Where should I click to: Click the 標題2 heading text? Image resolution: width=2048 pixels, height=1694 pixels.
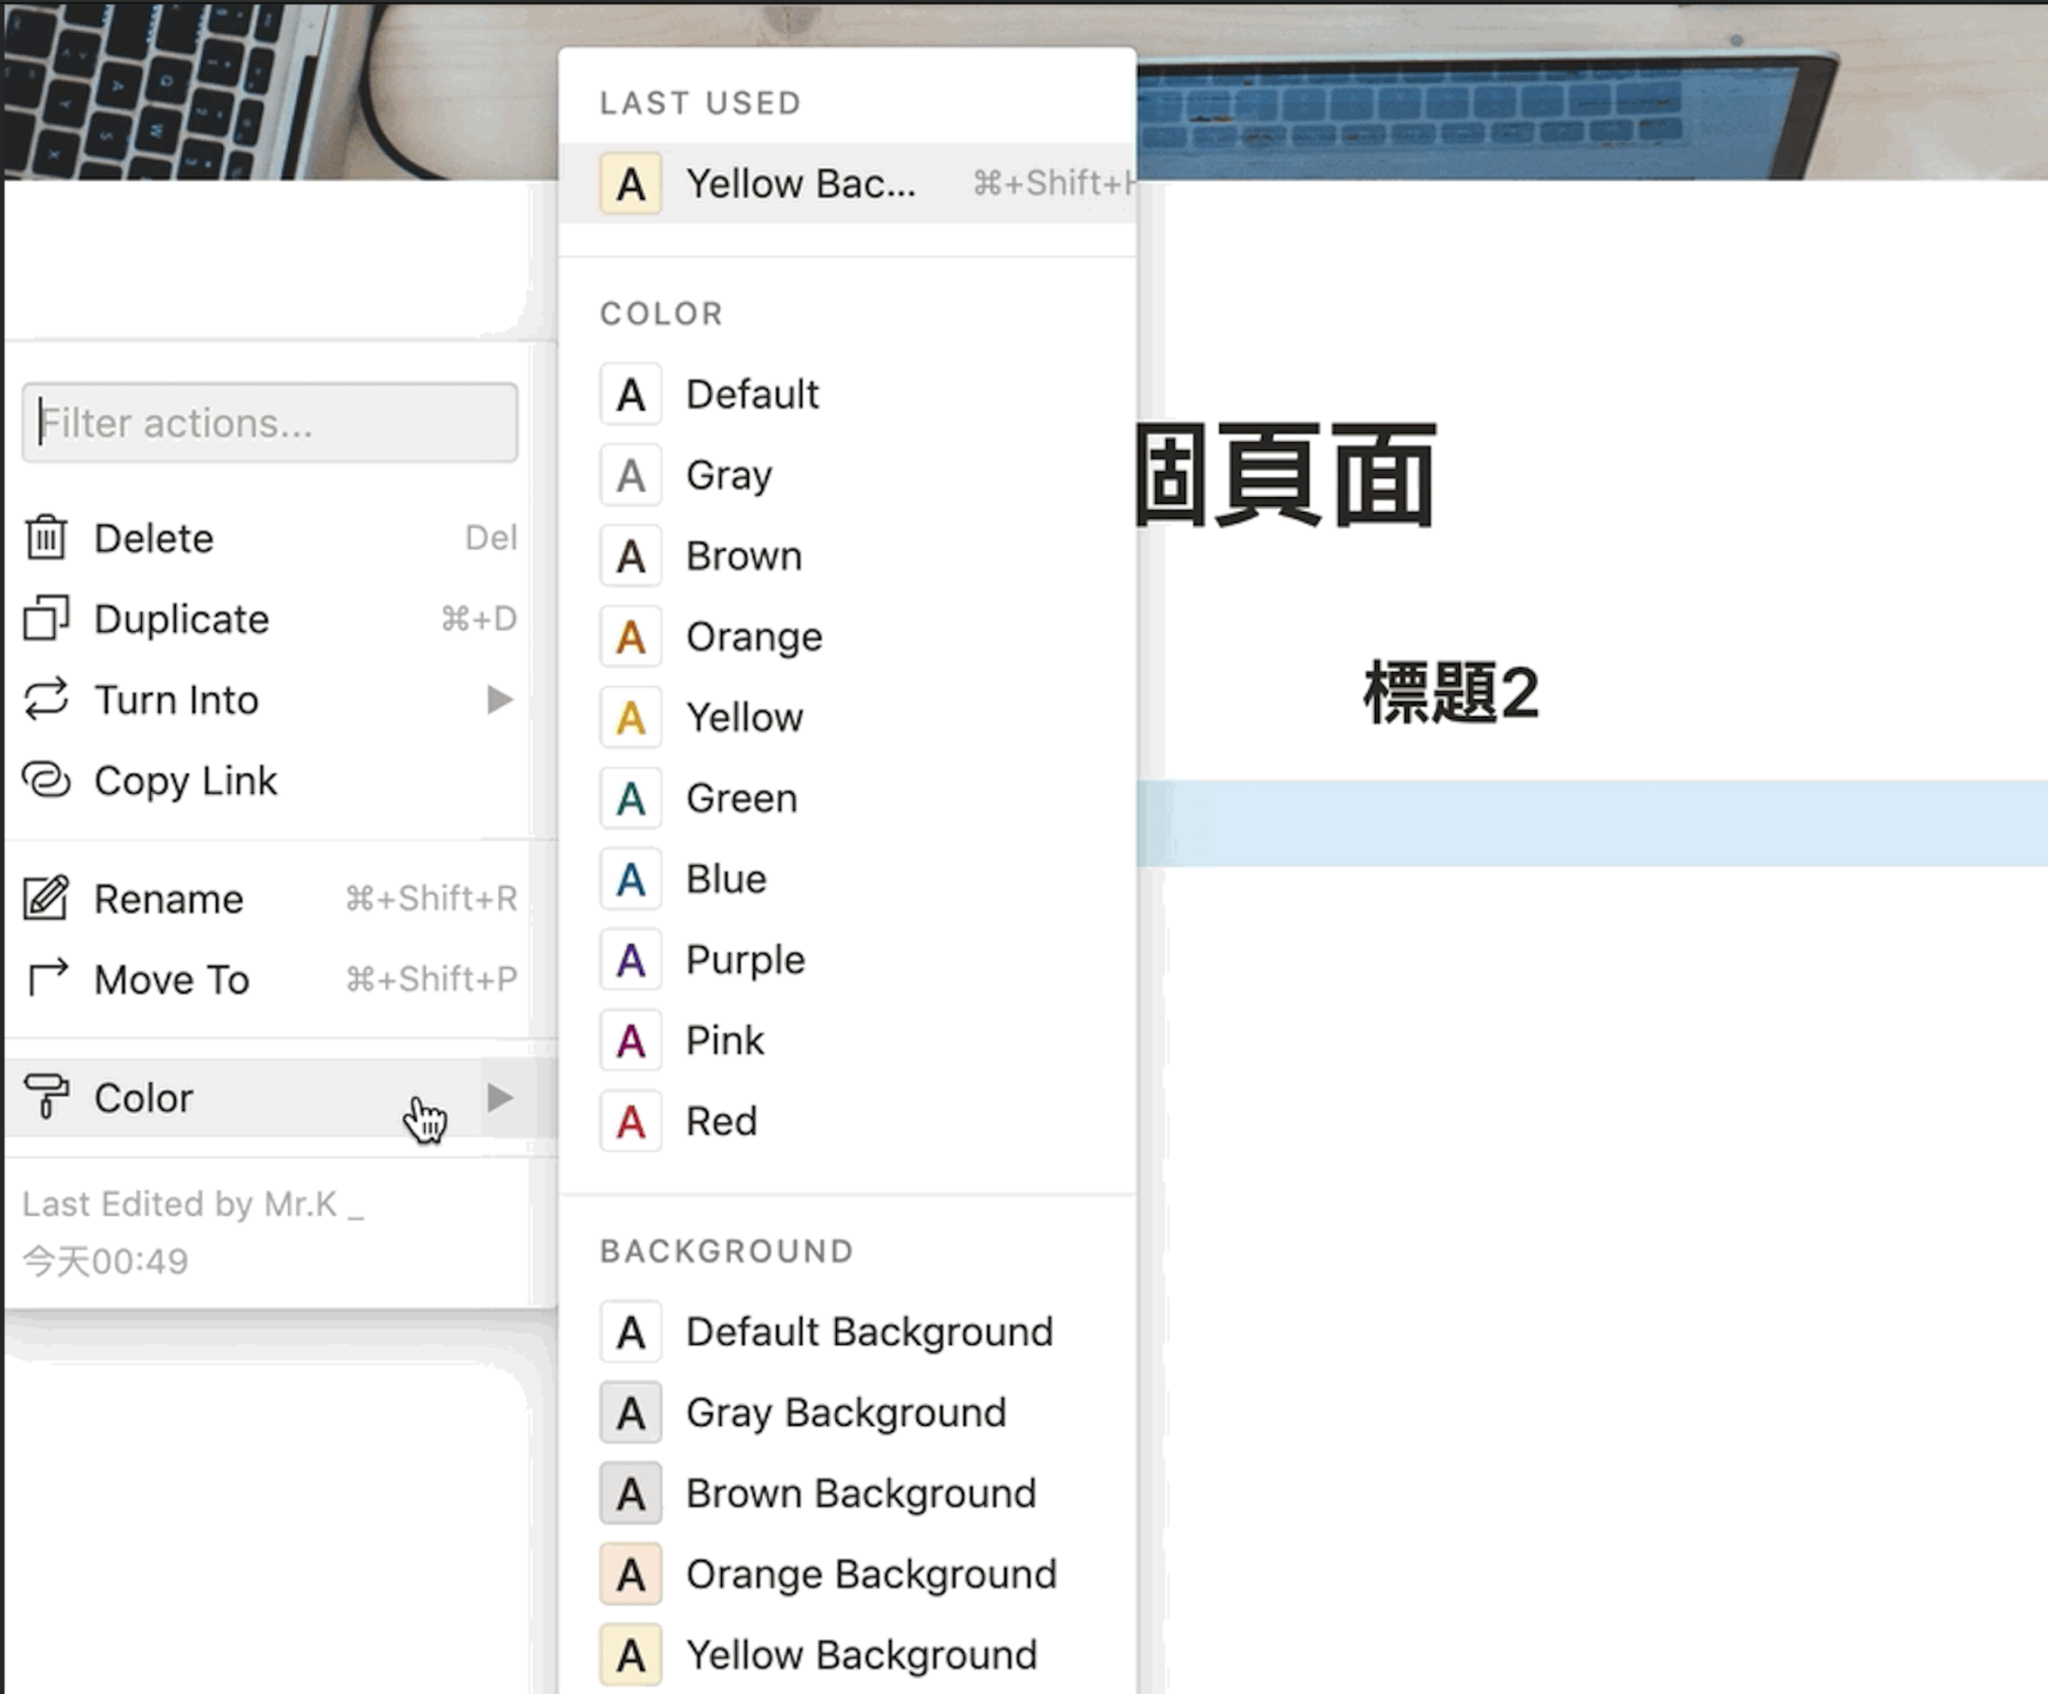pyautogui.click(x=1450, y=693)
